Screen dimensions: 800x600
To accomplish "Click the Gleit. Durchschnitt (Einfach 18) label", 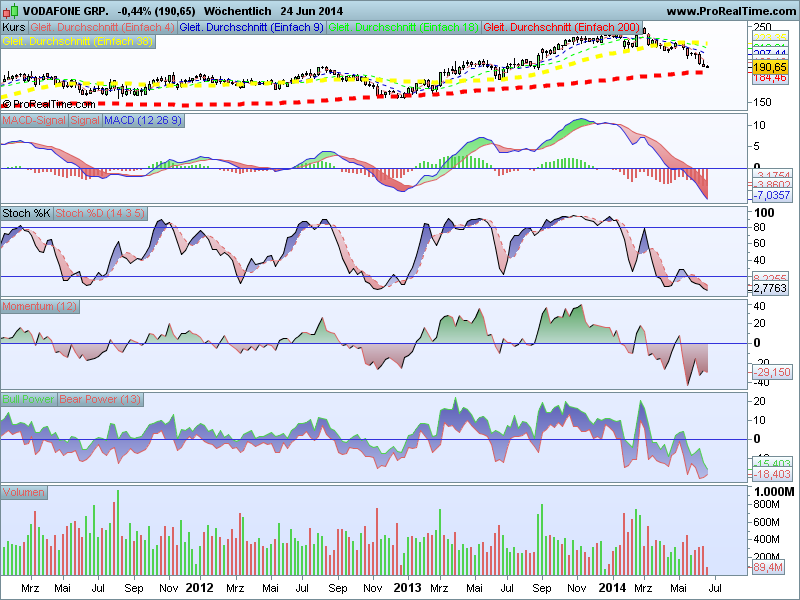I will coord(403,27).
